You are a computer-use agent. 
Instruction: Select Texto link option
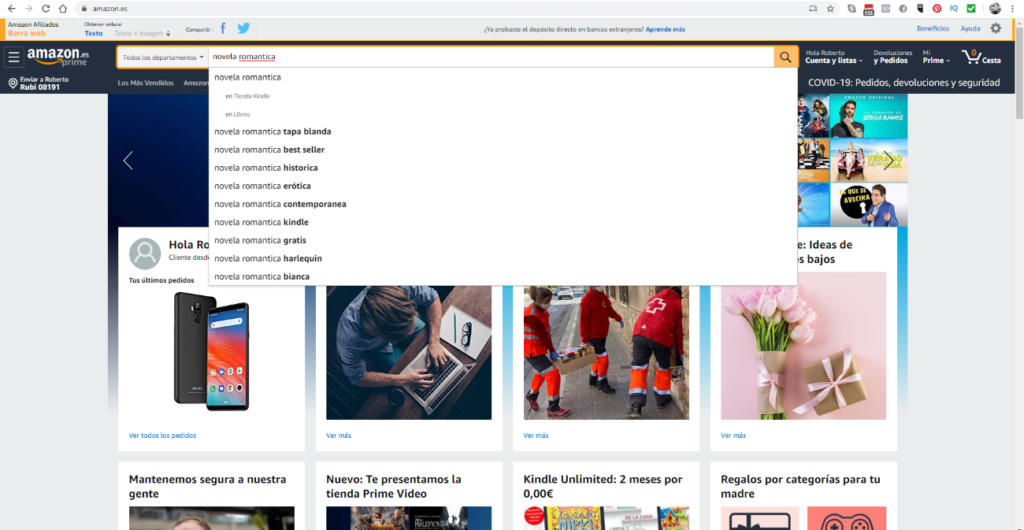93,33
